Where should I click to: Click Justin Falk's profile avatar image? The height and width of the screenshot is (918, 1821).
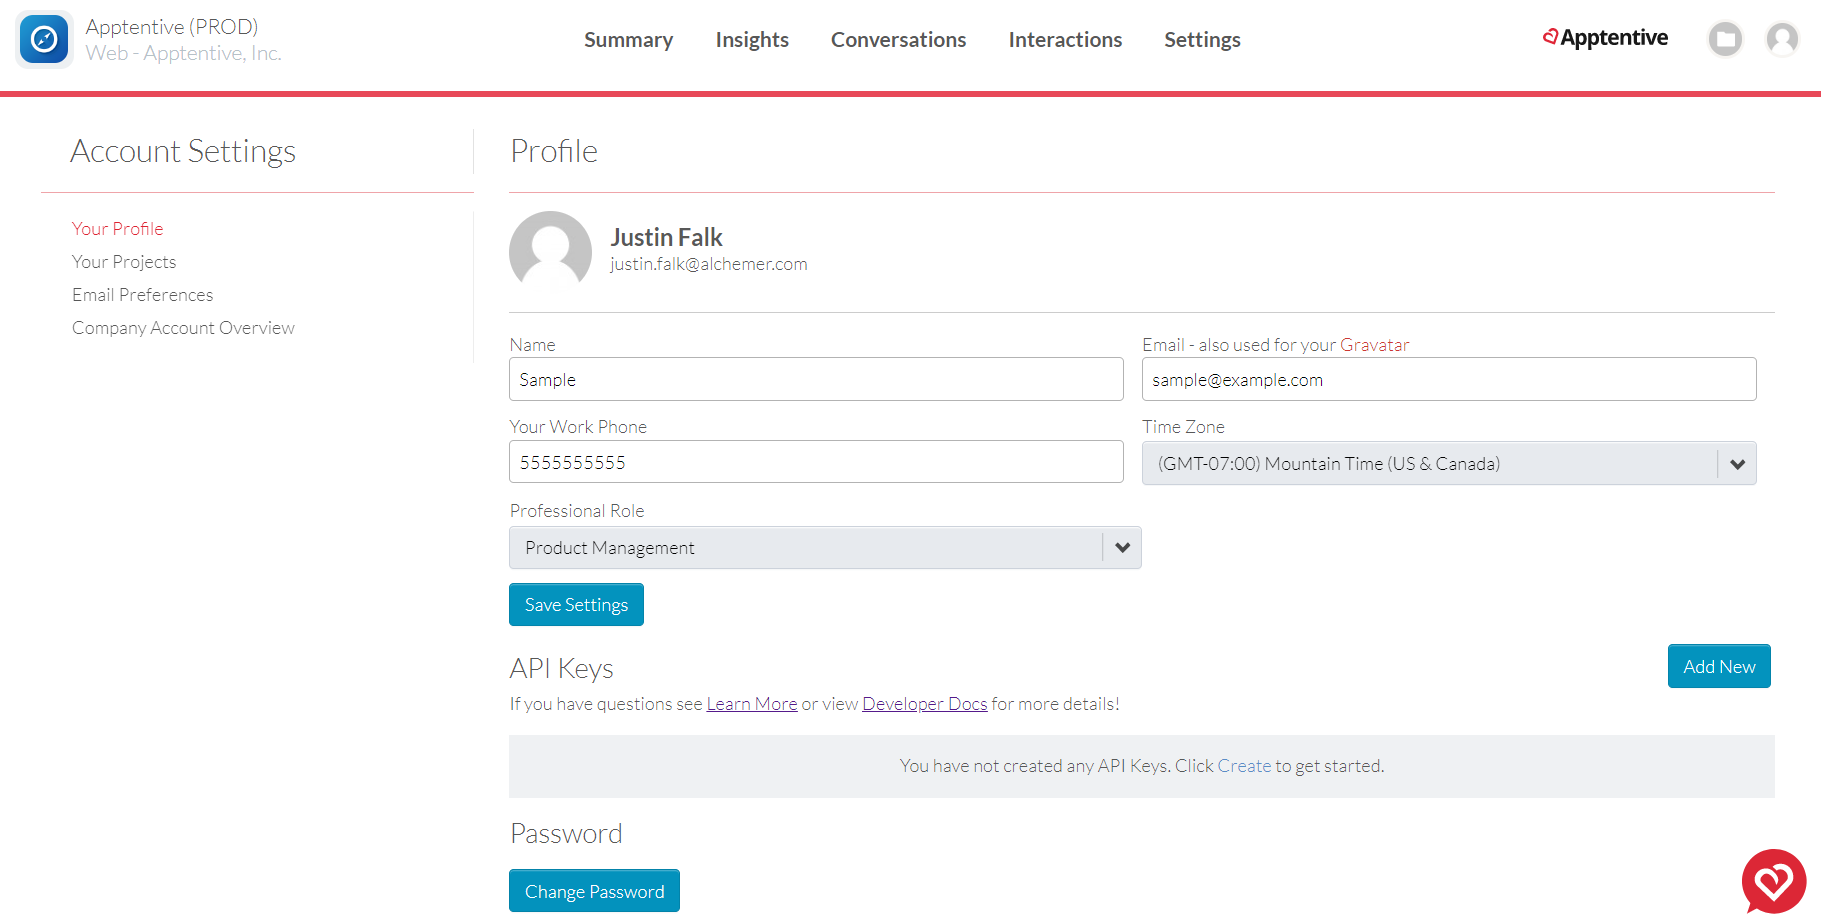[550, 251]
